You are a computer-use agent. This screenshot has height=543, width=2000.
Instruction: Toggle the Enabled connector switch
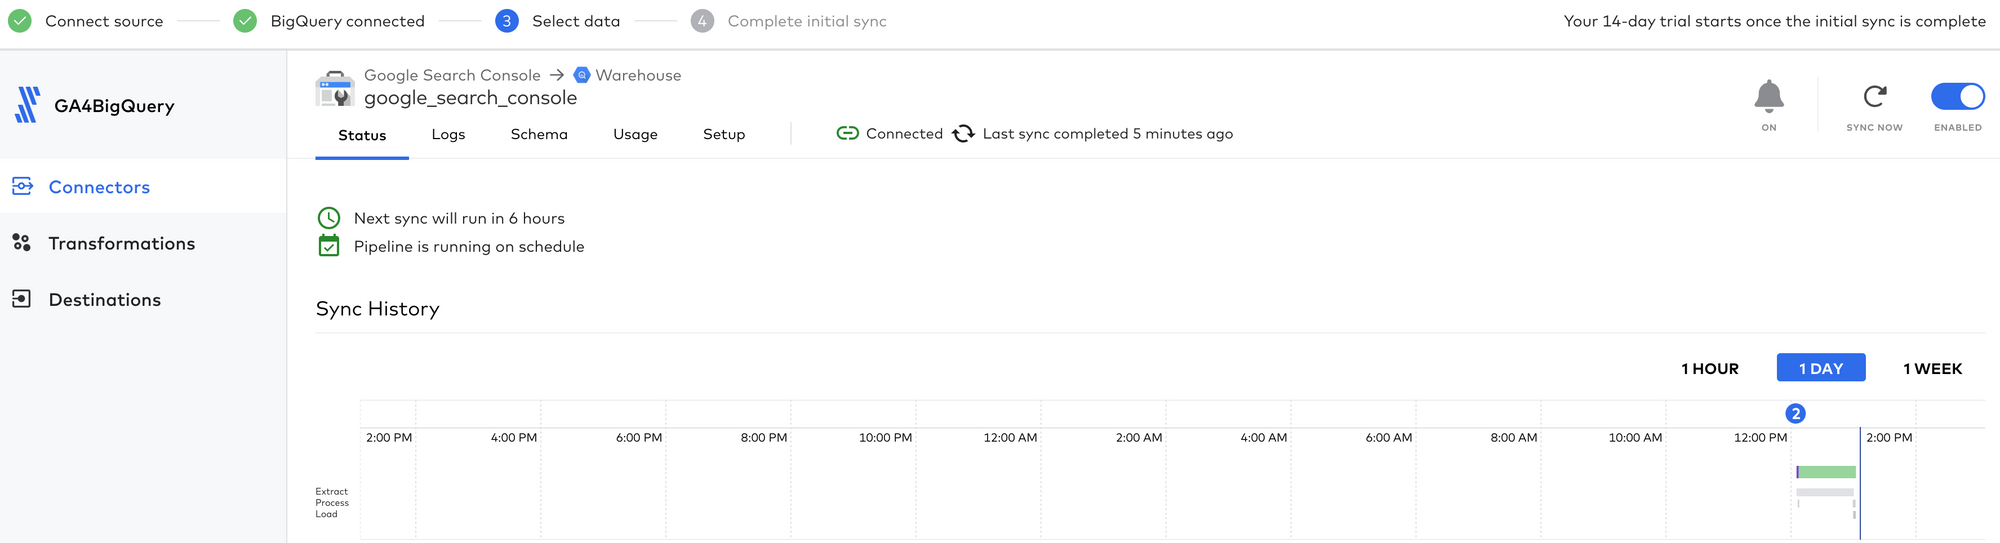1958,96
